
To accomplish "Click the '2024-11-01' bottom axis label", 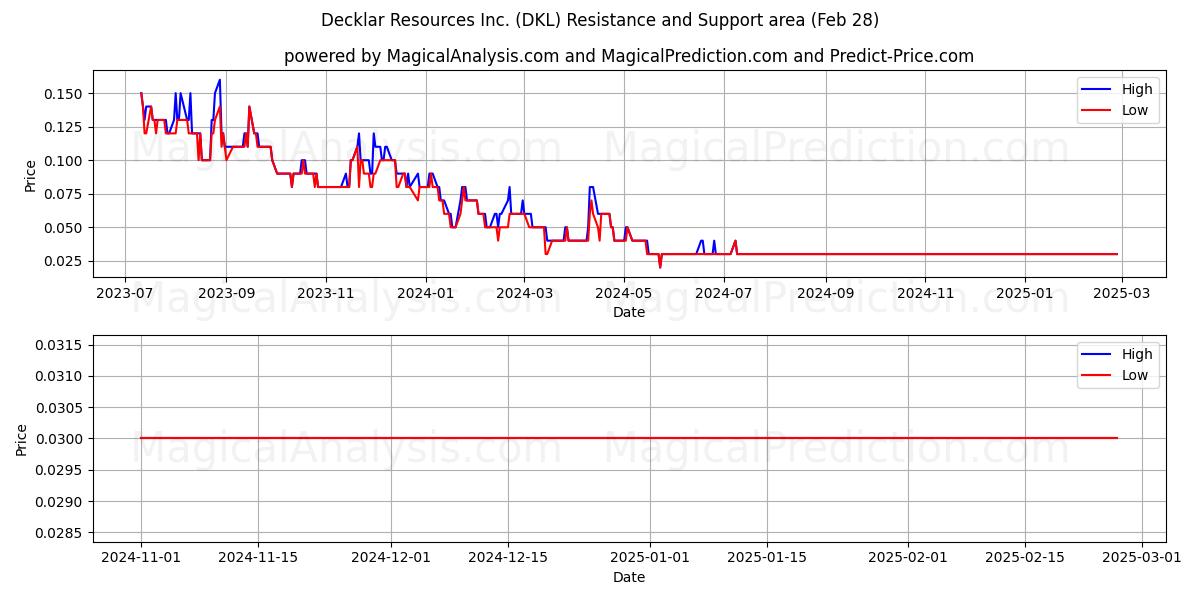I will pos(141,559).
